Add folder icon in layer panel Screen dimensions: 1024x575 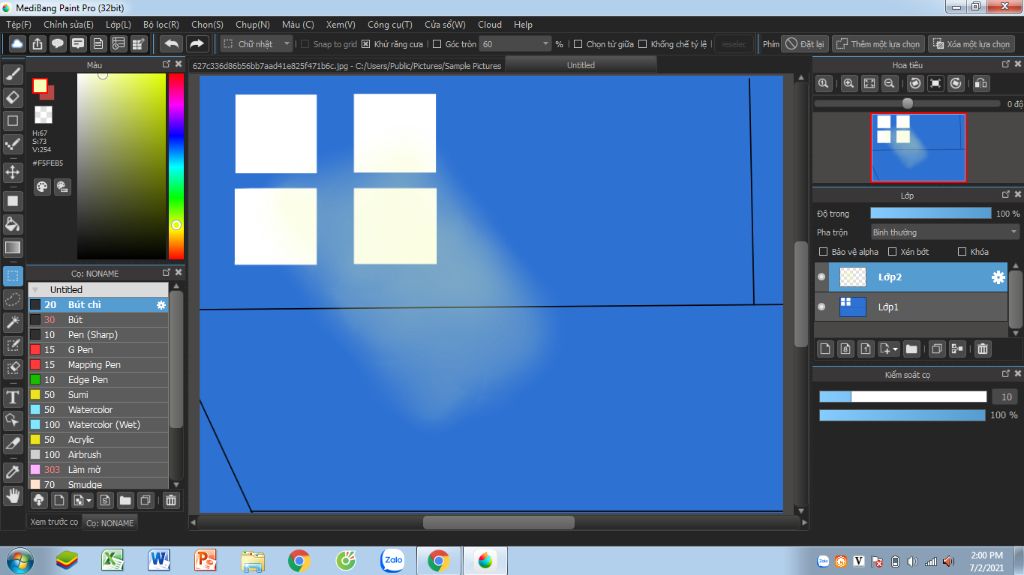(912, 349)
